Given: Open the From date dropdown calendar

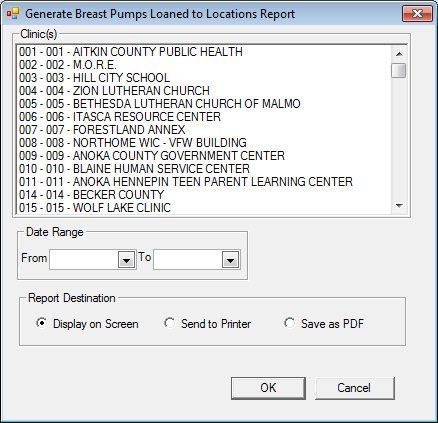Looking at the screenshot, I should (x=126, y=260).
